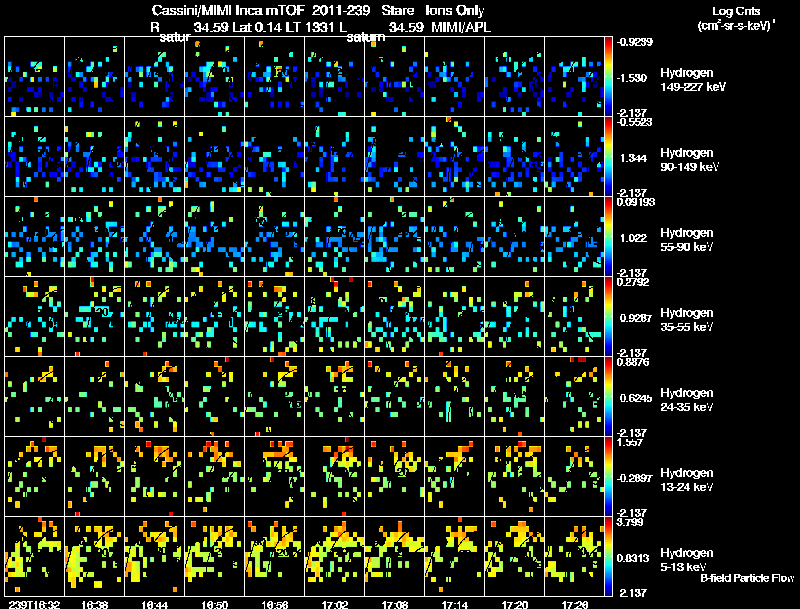
Task: Click the 3.799 colorbar maximum value
Action: [629, 522]
